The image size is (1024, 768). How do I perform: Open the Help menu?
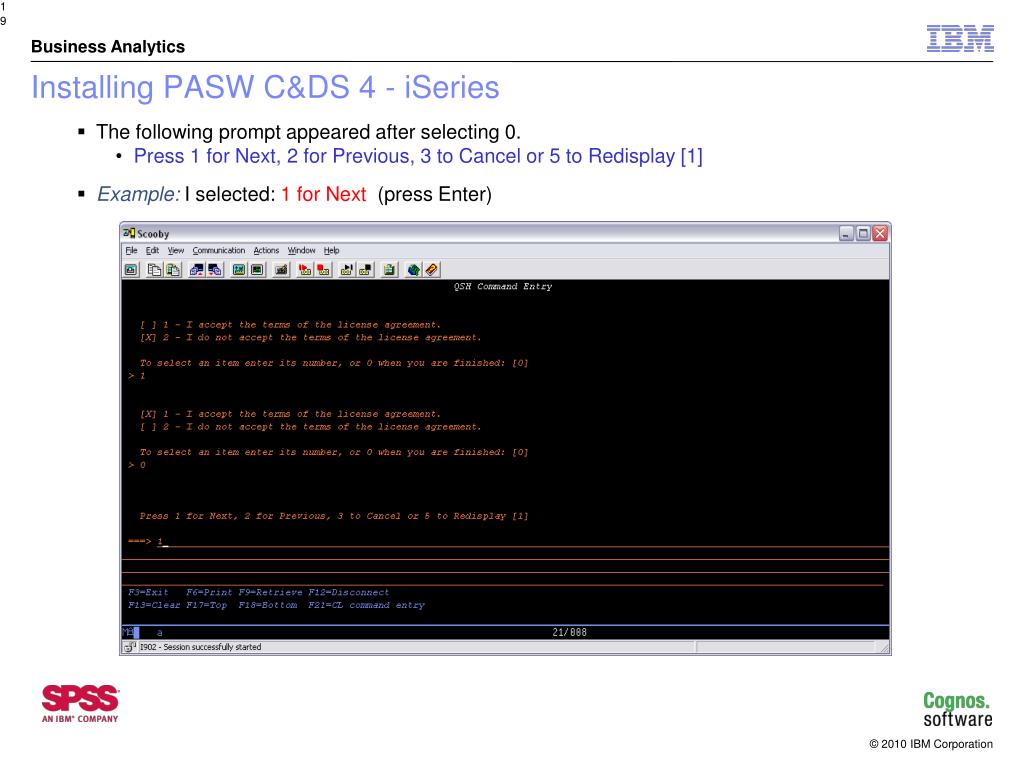331,251
